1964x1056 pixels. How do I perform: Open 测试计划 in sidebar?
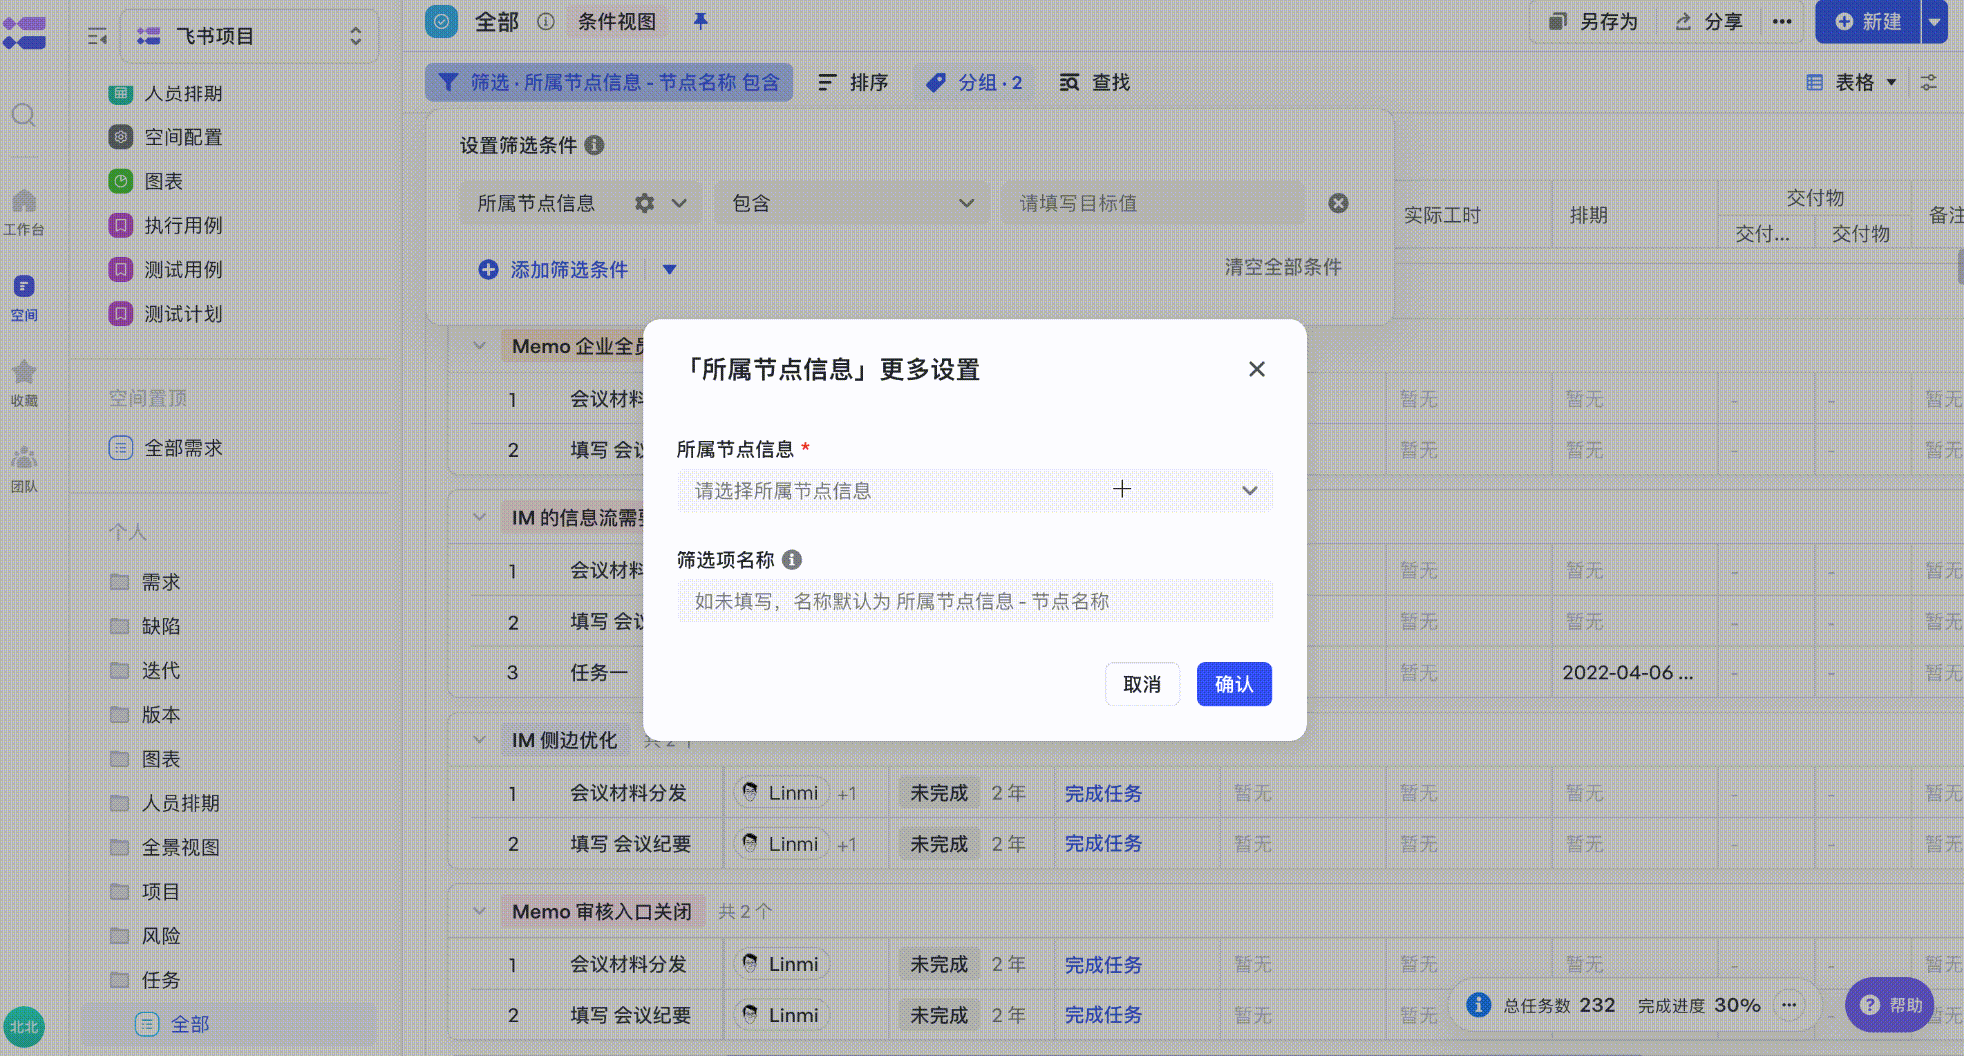click(183, 313)
